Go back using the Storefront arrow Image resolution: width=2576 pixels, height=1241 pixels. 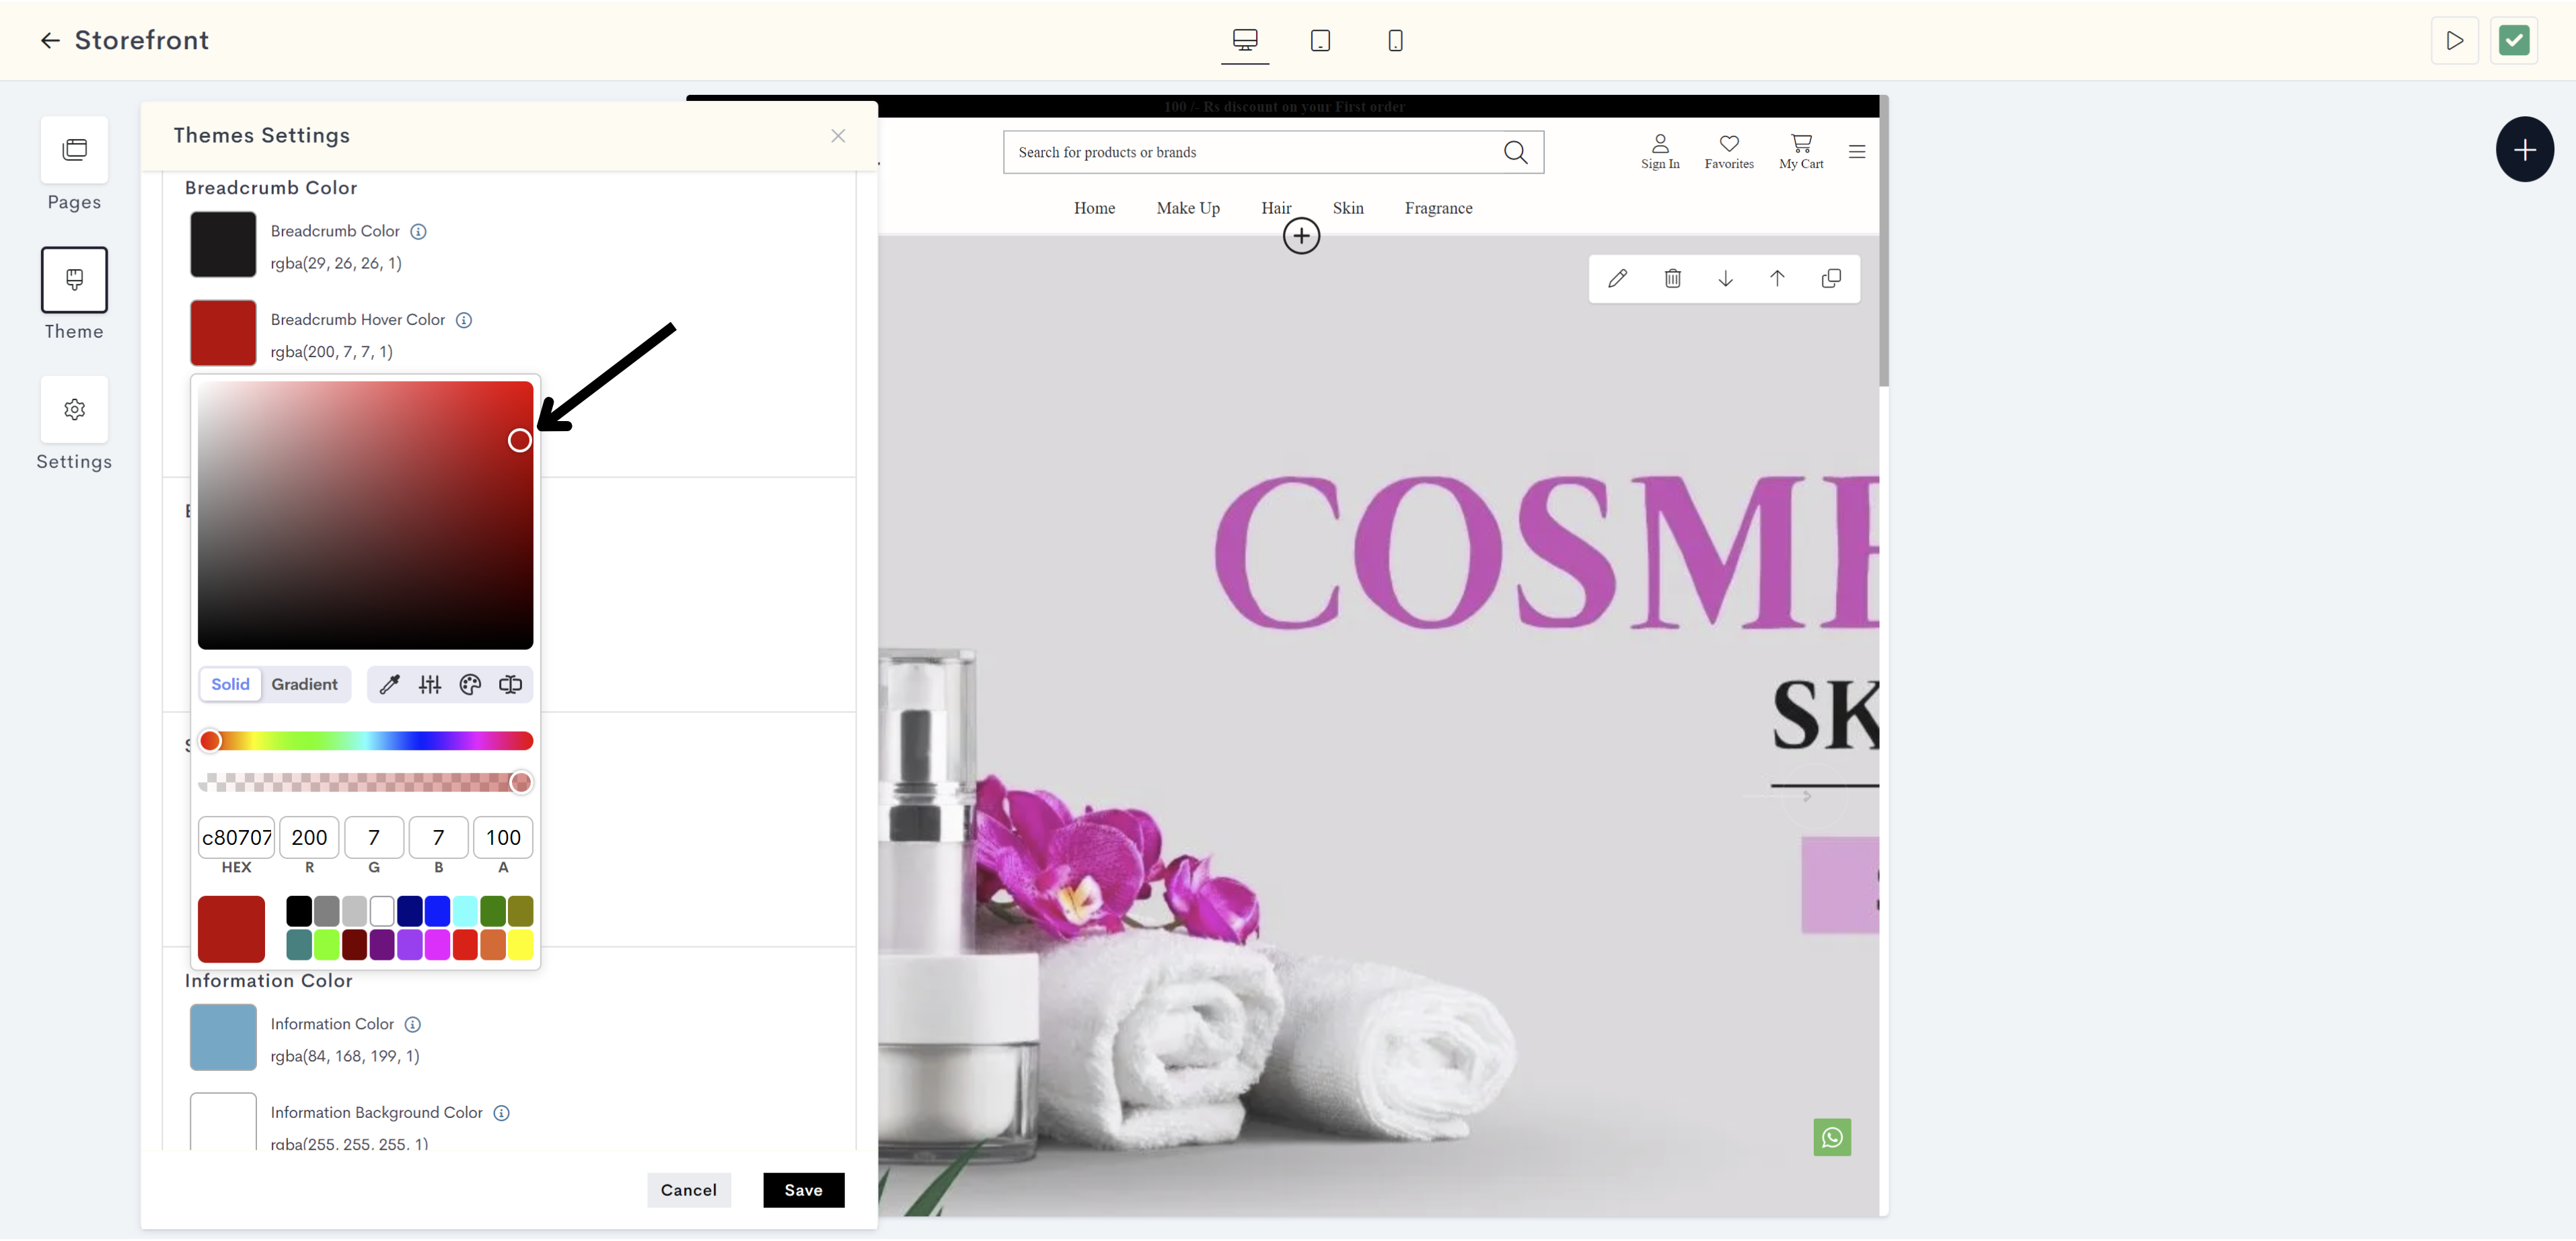[x=50, y=40]
